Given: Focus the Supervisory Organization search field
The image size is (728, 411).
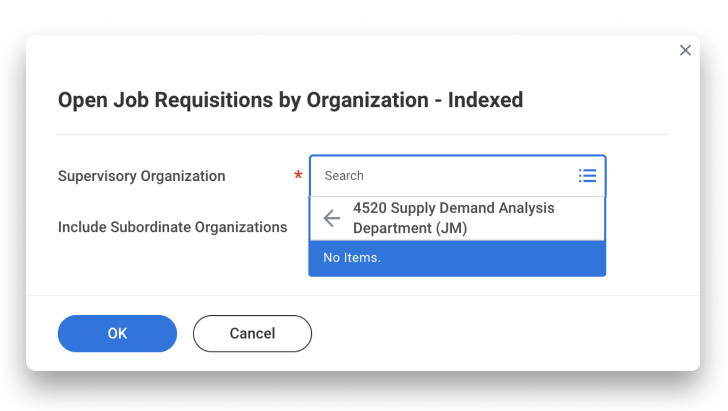Looking at the screenshot, I should click(x=445, y=176).
